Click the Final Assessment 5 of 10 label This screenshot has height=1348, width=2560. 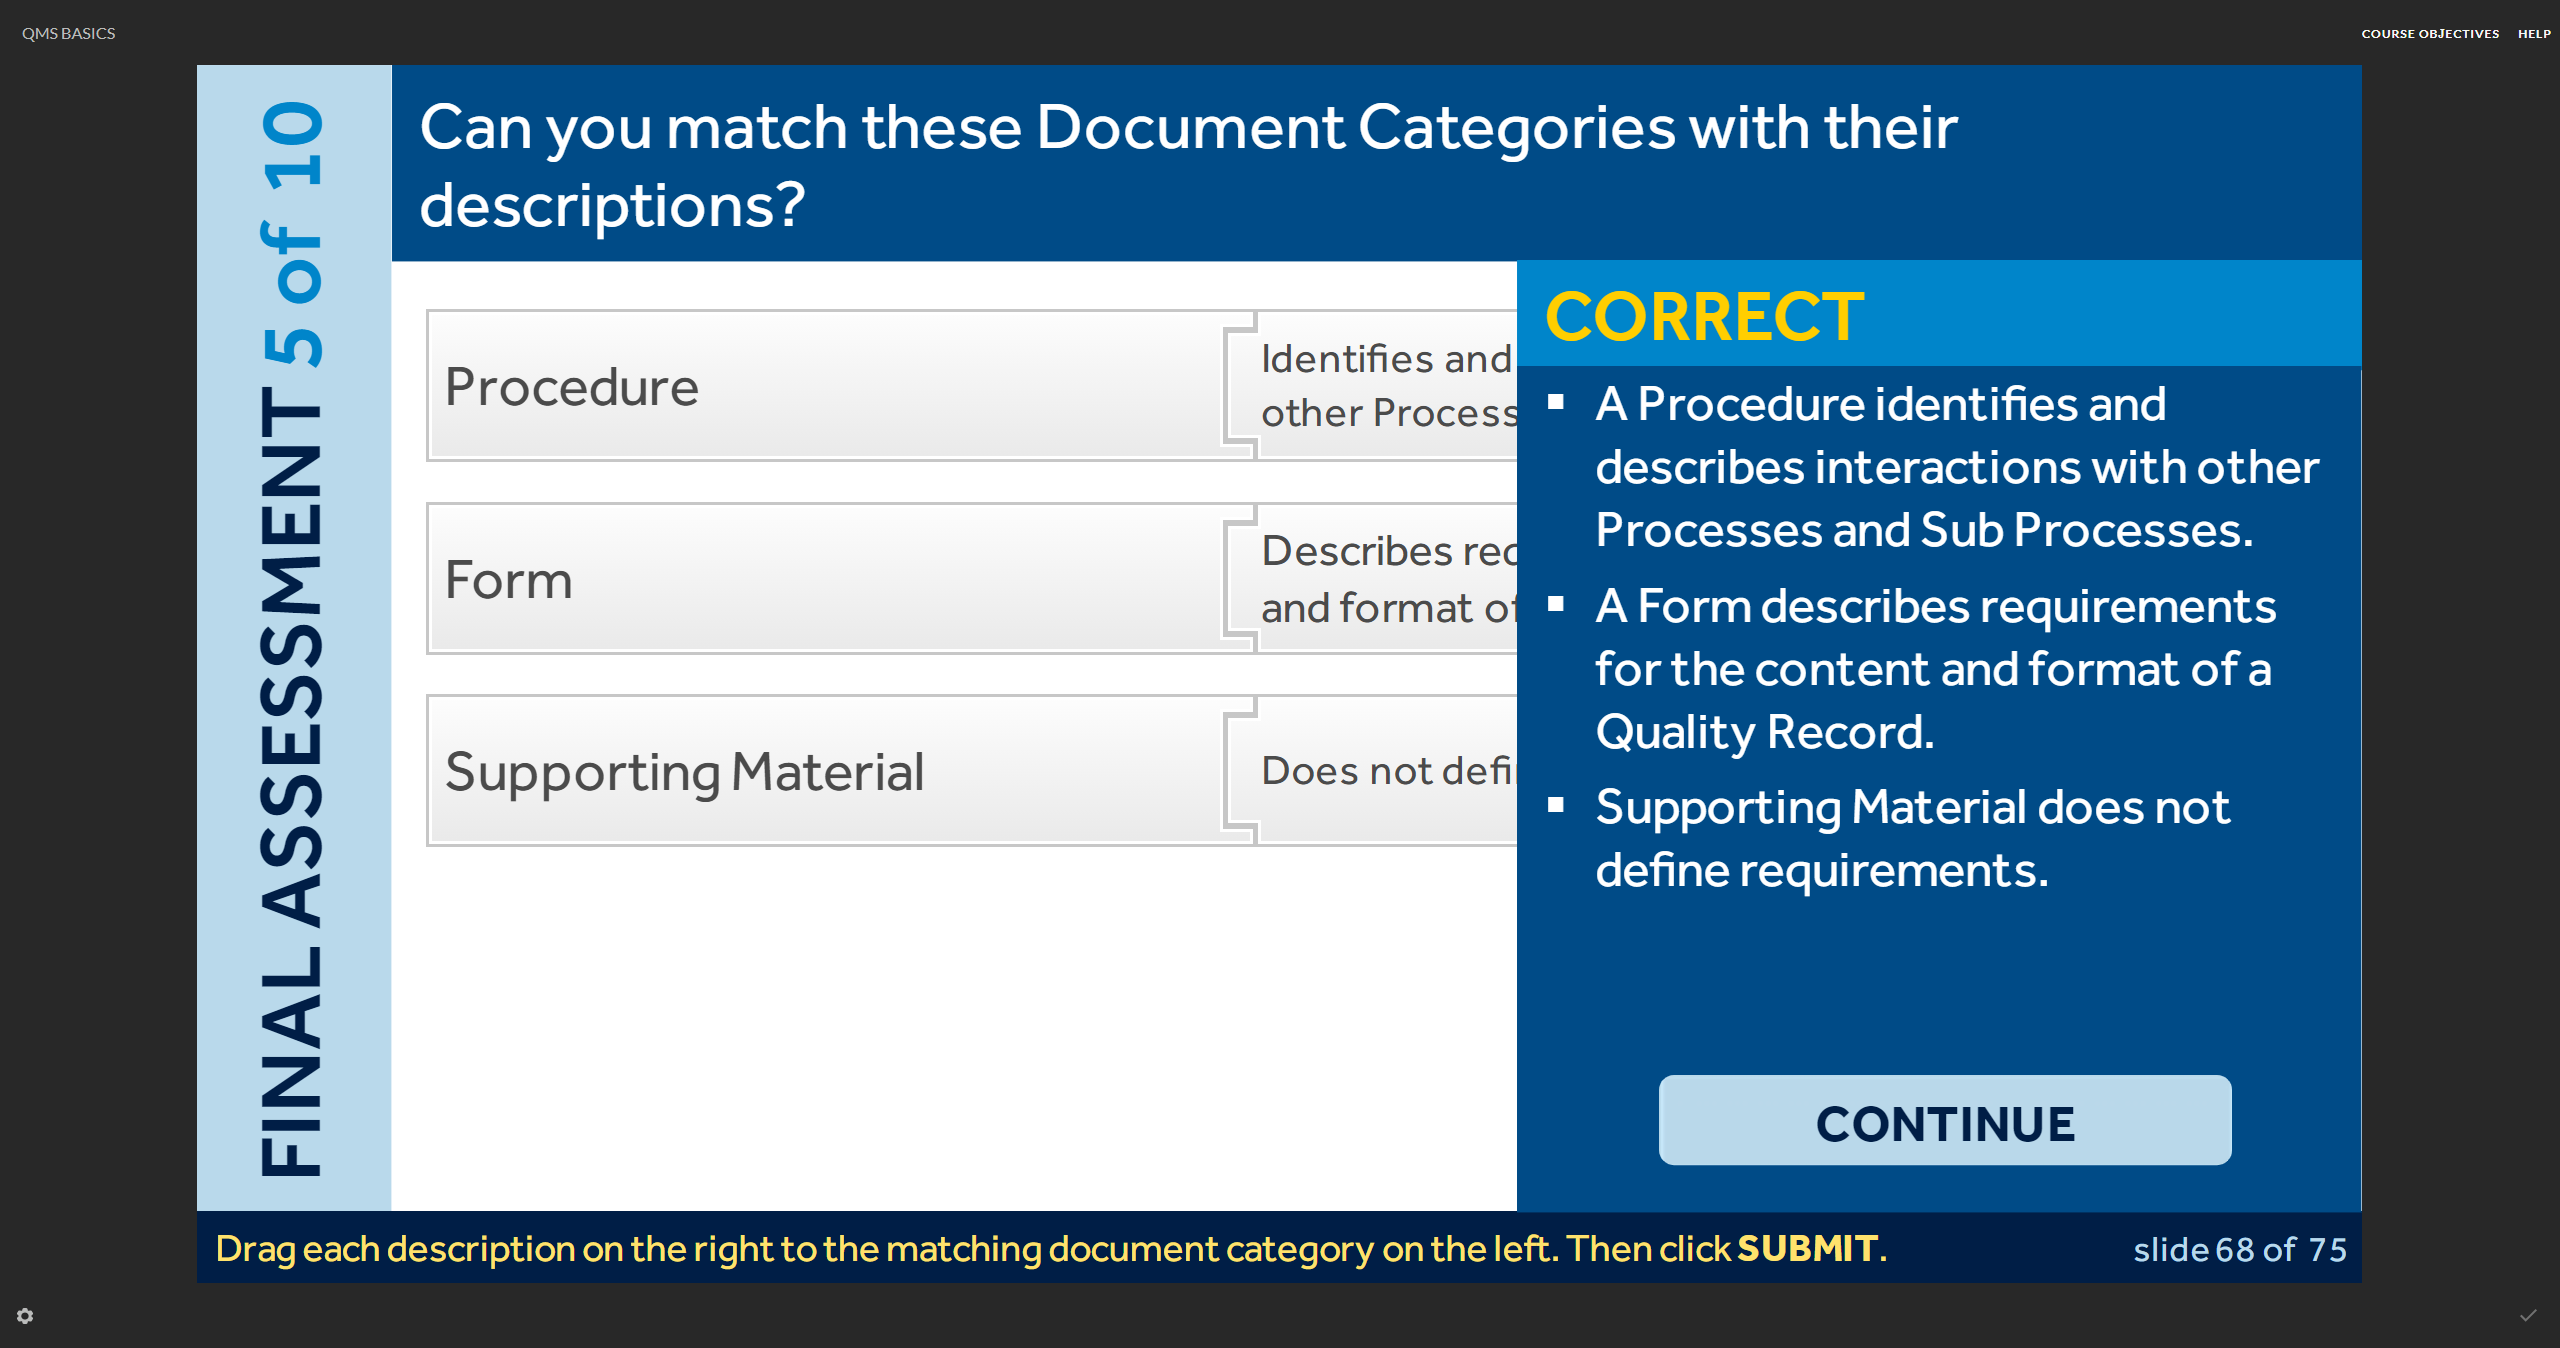(293, 638)
